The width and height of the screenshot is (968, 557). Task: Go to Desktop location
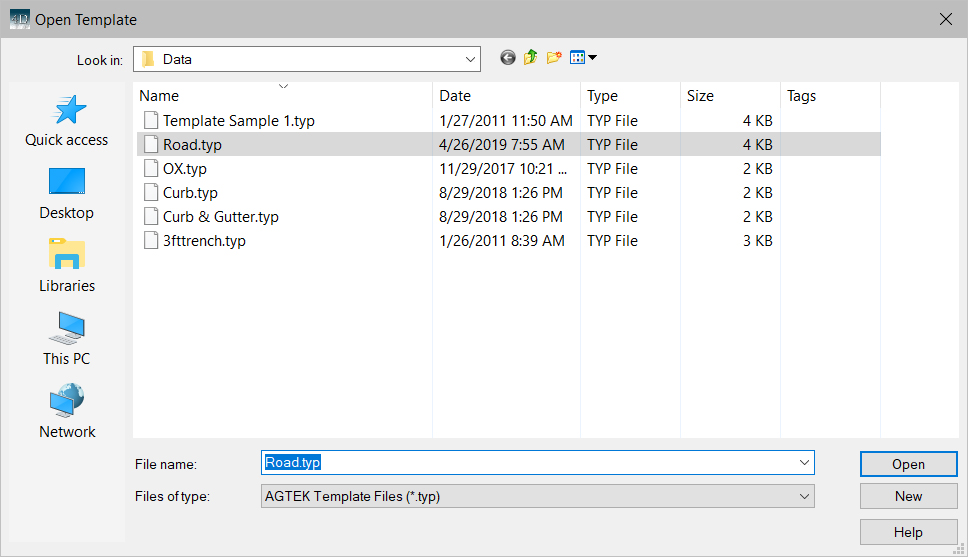point(67,194)
